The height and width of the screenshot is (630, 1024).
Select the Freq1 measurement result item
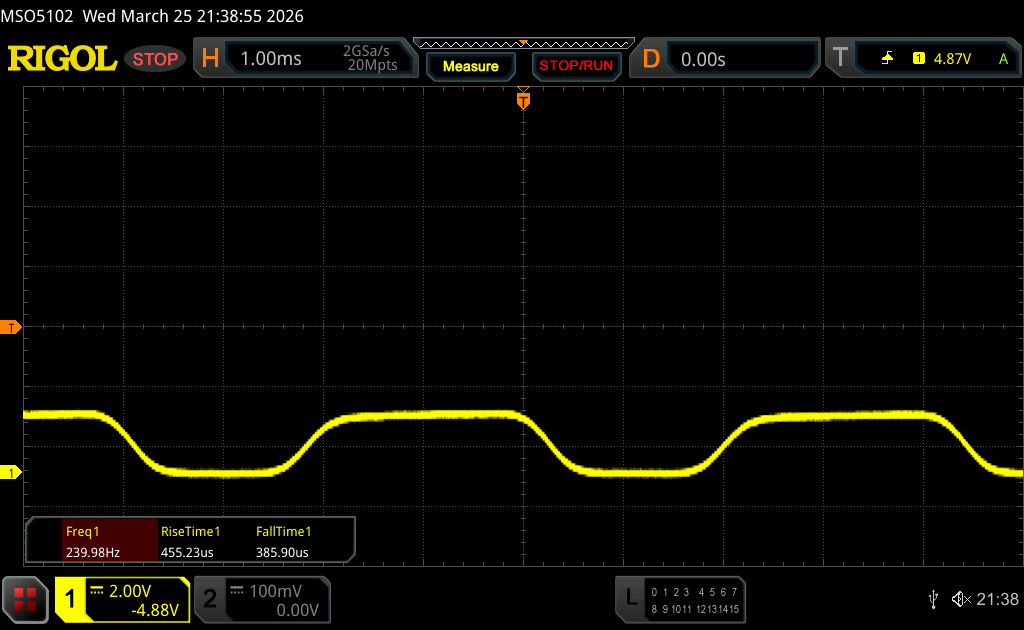coord(90,542)
